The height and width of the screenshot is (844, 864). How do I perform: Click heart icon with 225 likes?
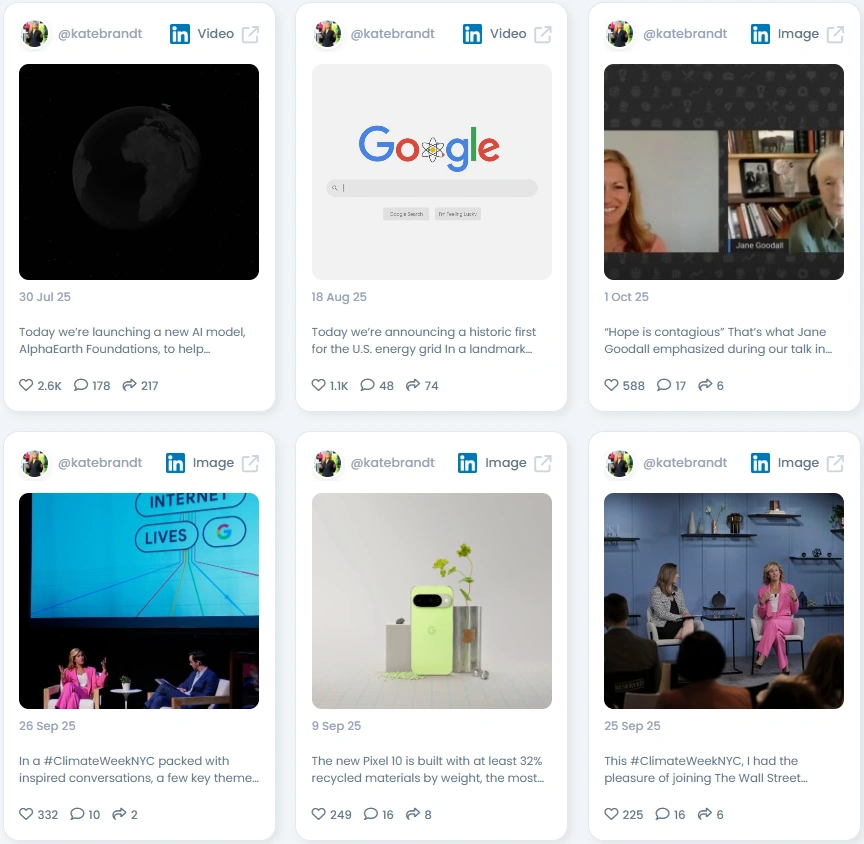611,814
